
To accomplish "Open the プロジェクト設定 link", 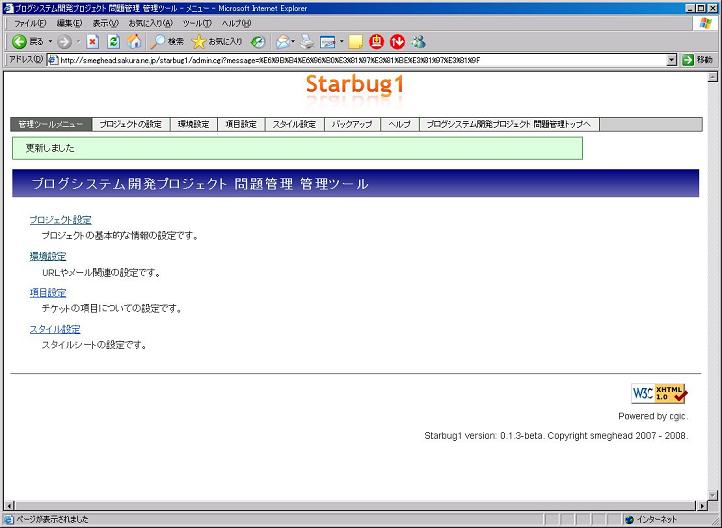I will click(60, 219).
